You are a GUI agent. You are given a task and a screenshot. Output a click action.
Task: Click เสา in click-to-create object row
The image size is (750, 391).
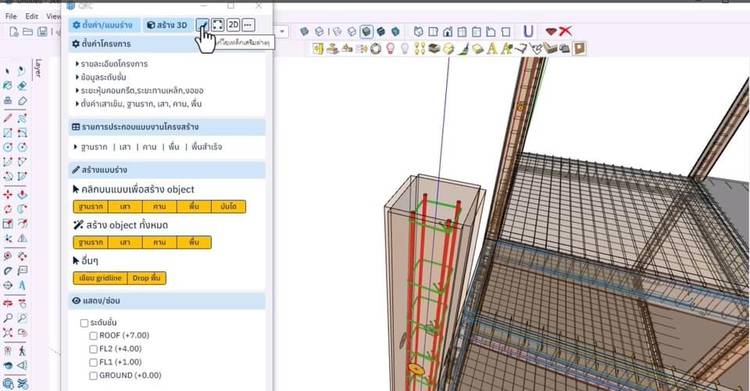(125, 207)
